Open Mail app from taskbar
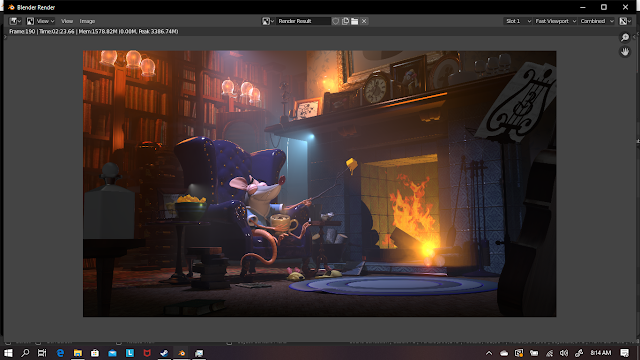This screenshot has height=360, width=640. point(112,353)
